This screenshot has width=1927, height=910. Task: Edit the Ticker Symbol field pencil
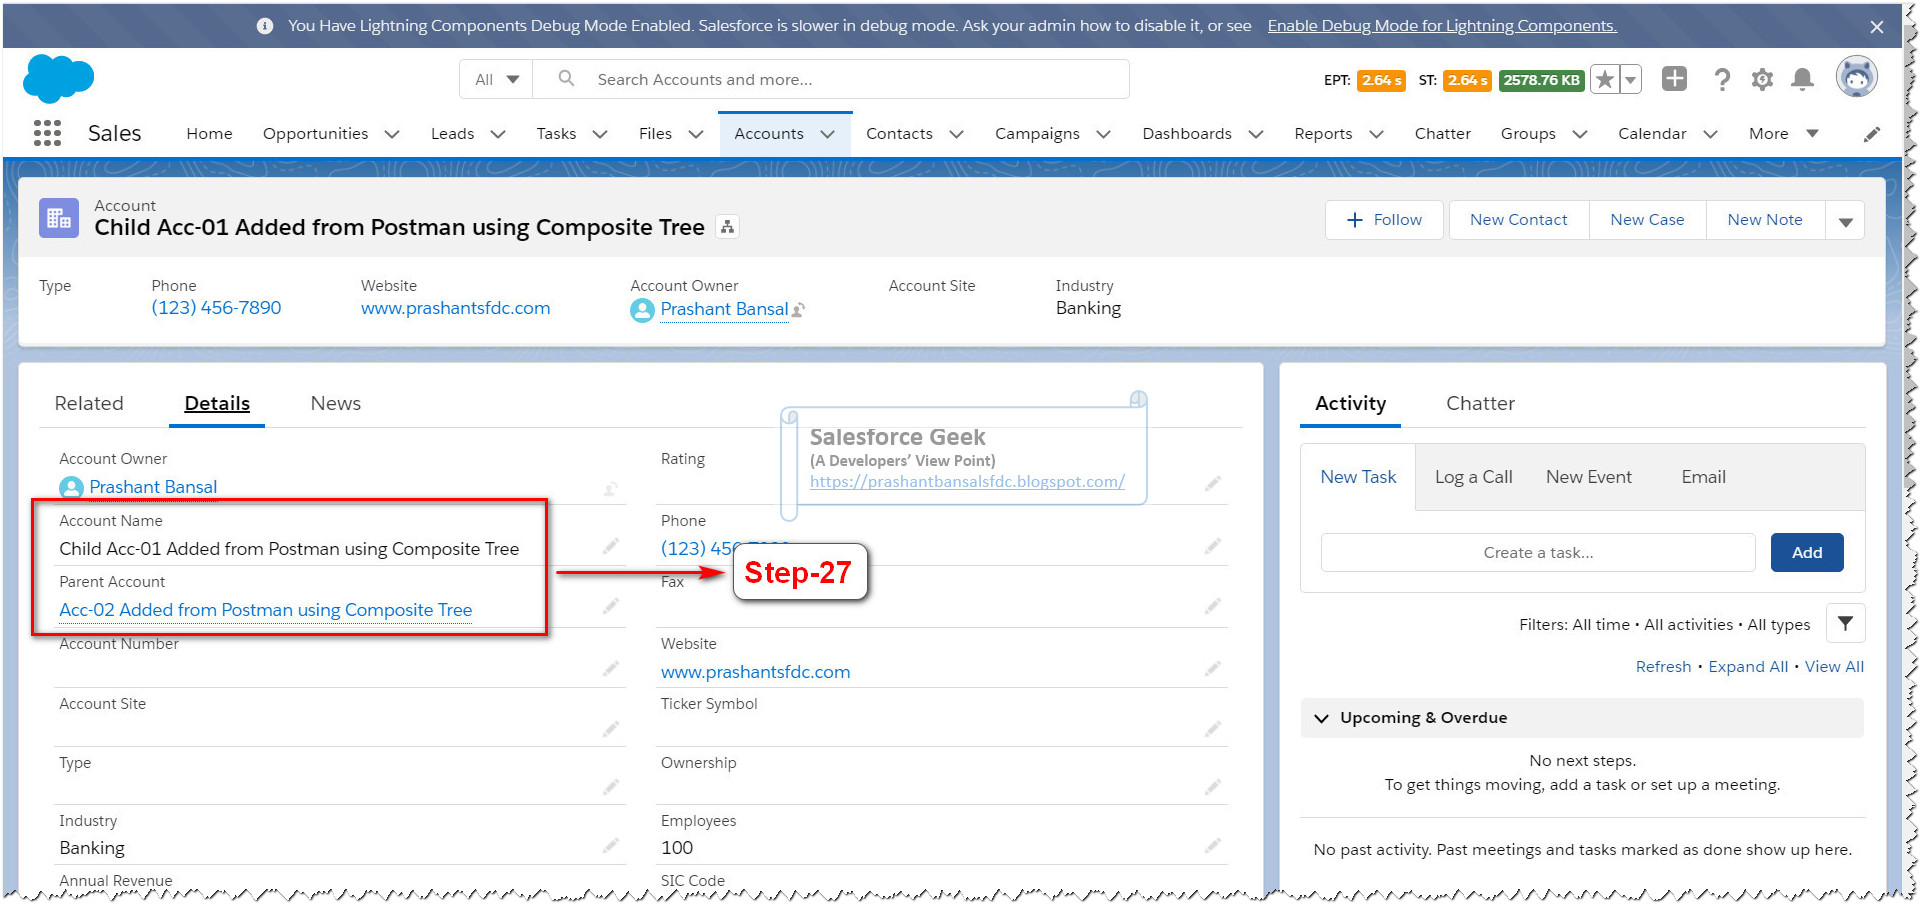[1213, 729]
